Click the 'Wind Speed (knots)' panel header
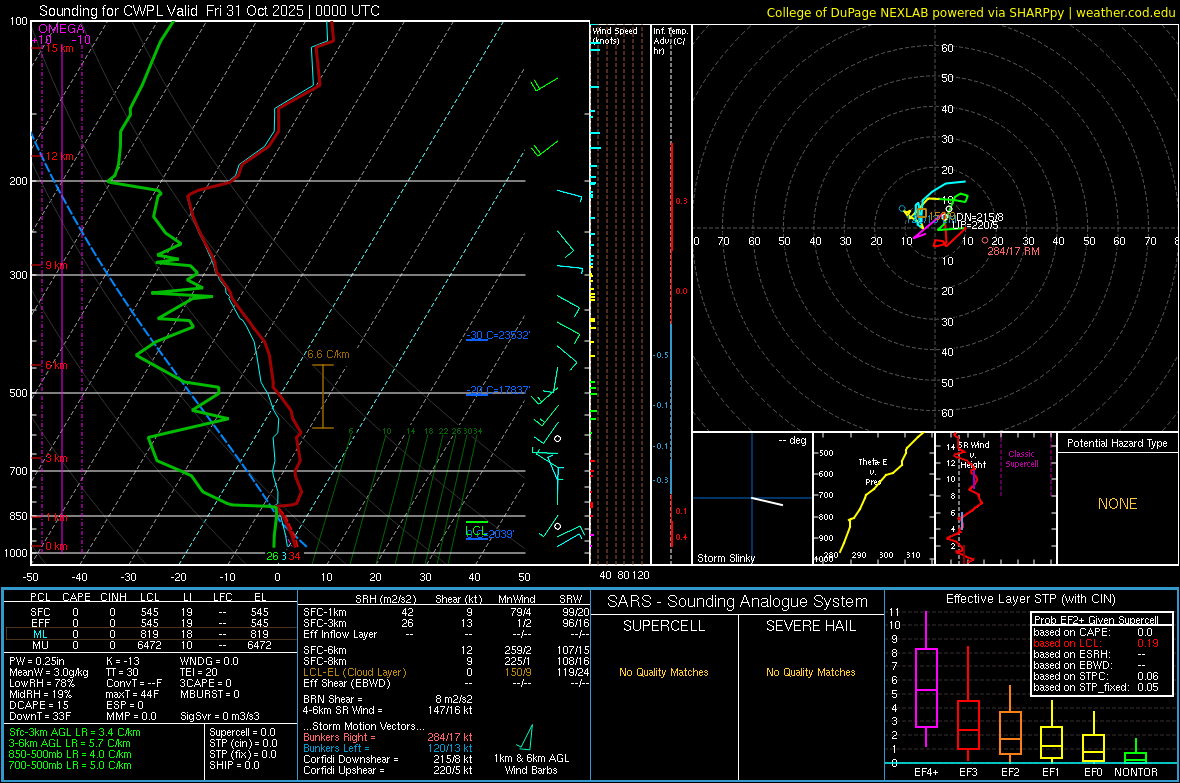 [615, 35]
